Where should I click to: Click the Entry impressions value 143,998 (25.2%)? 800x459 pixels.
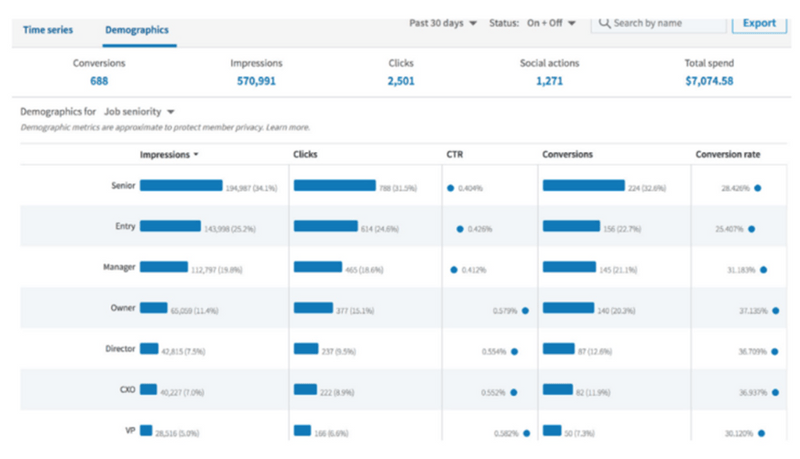[x=230, y=229]
